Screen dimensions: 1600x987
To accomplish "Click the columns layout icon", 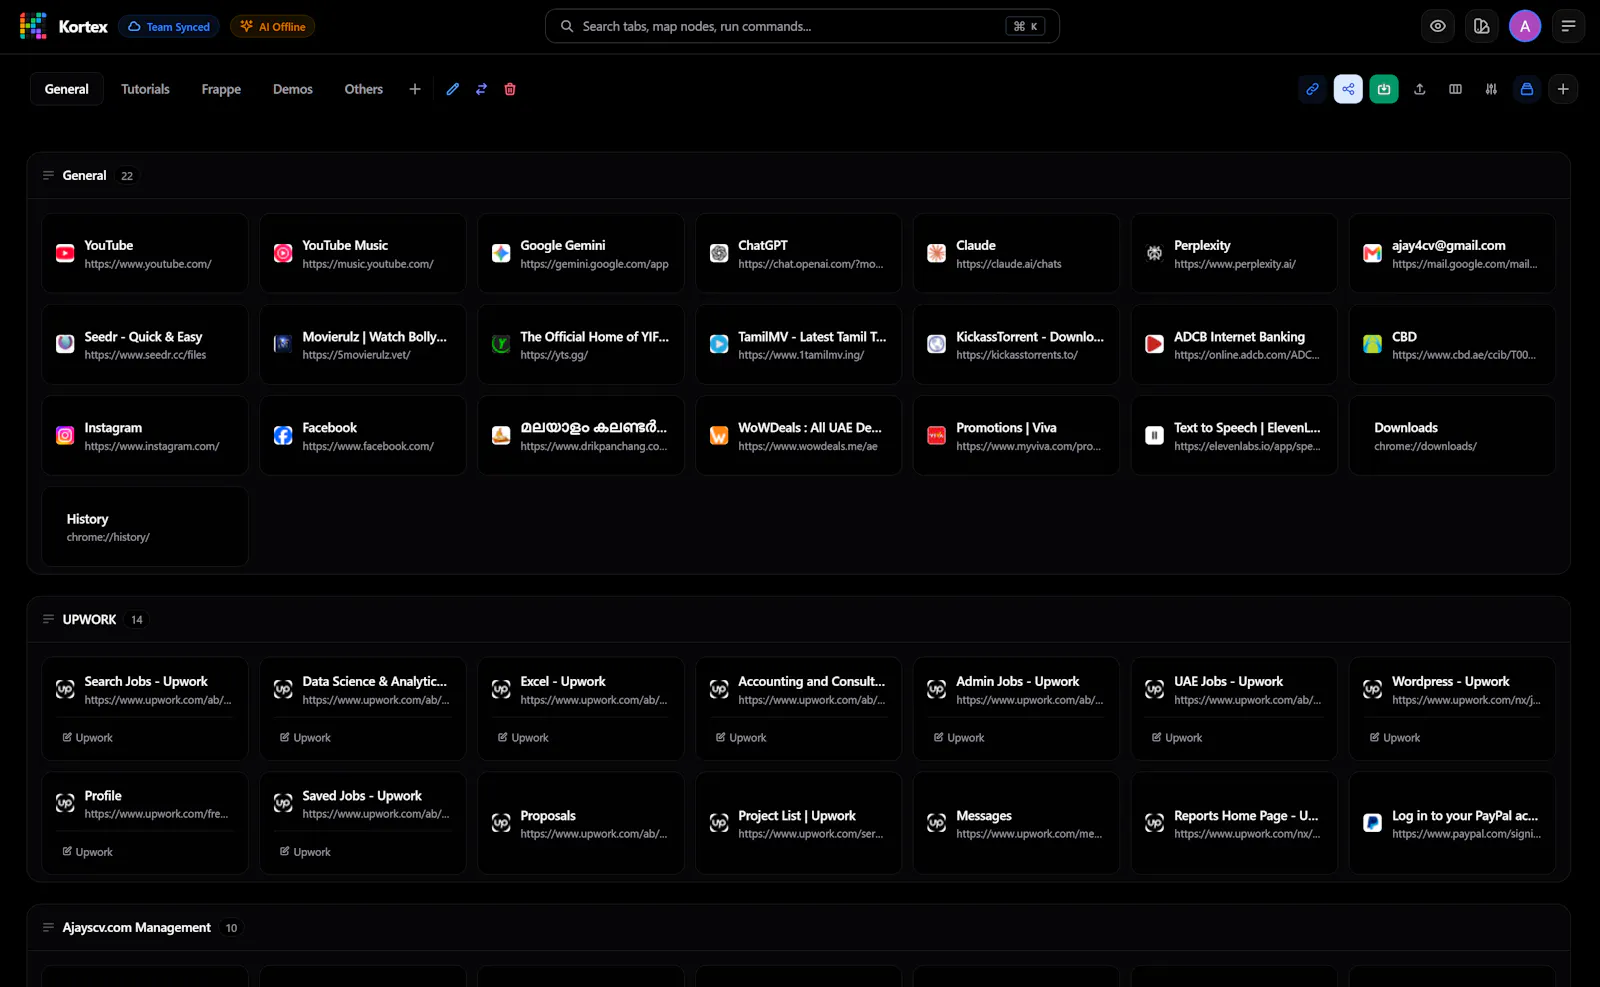I will coord(1455,89).
